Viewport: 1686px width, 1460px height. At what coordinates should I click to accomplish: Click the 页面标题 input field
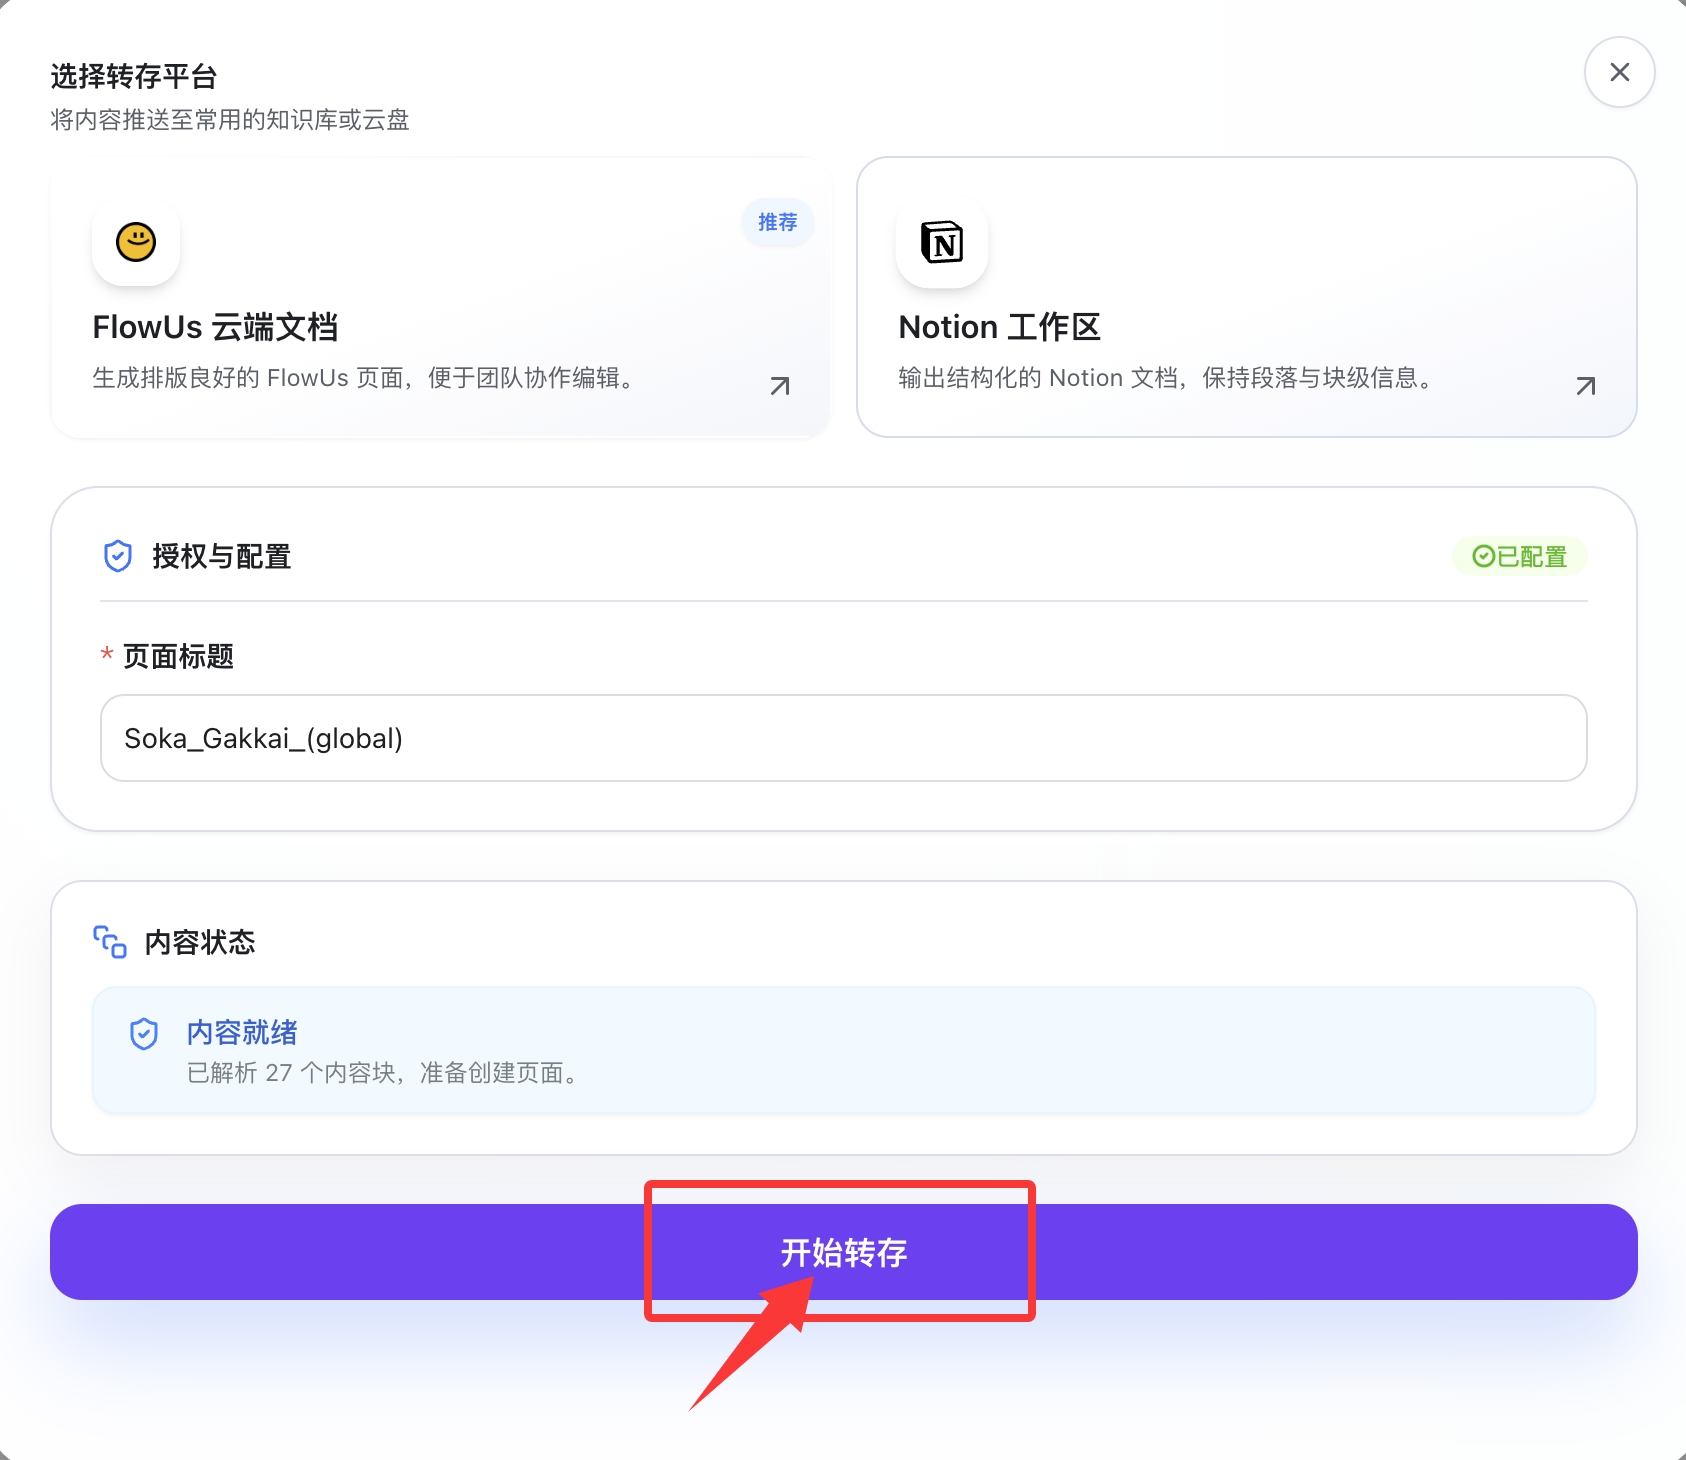coord(843,738)
